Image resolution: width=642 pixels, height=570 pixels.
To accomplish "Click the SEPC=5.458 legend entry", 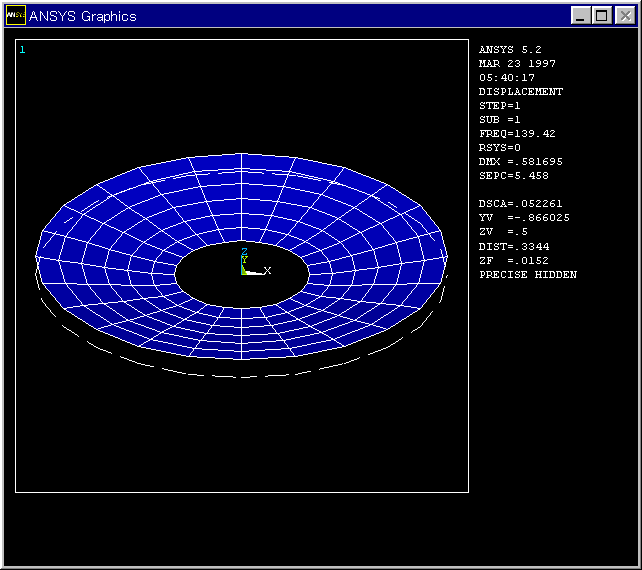I will pyautogui.click(x=514, y=175).
